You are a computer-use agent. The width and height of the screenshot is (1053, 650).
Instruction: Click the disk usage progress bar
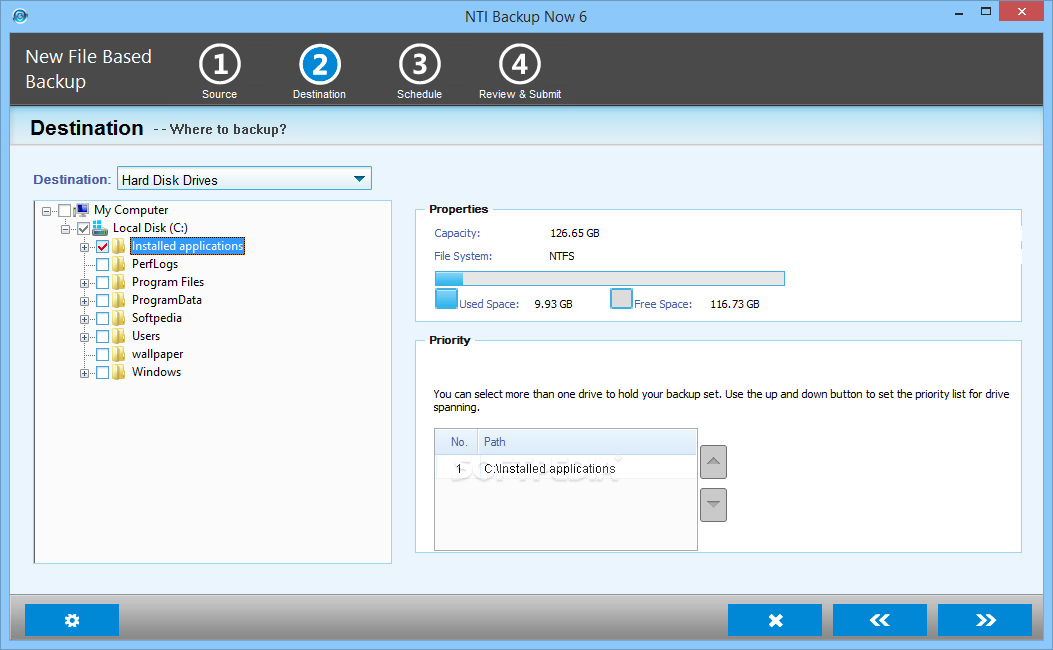tap(610, 279)
